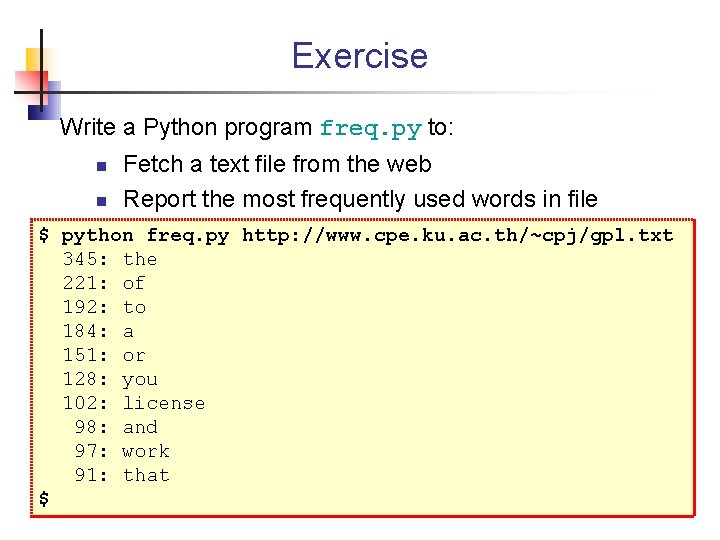Image resolution: width=720 pixels, height=540 pixels.
Task: Open the gpl.txt URL in the command
Action: coord(457,236)
